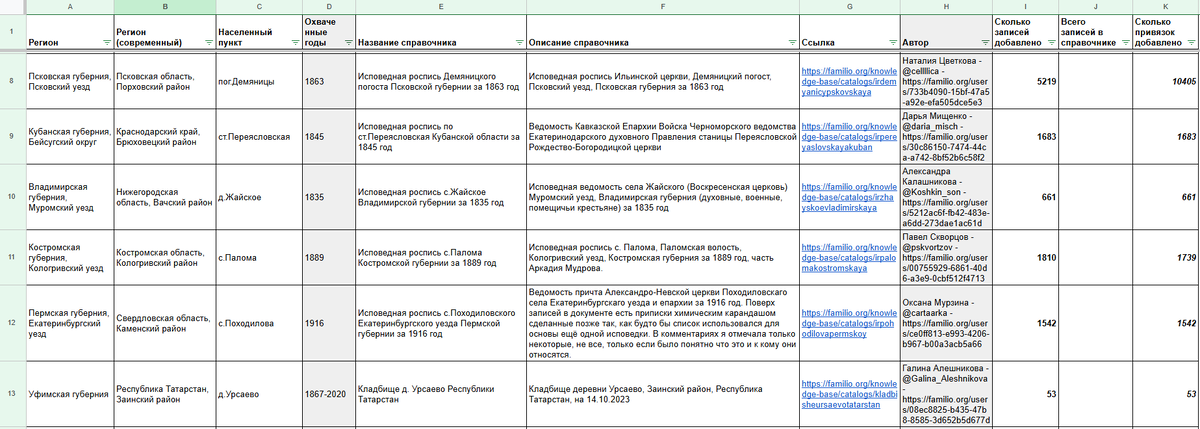
Task: Select column G header
Action: click(848, 6)
